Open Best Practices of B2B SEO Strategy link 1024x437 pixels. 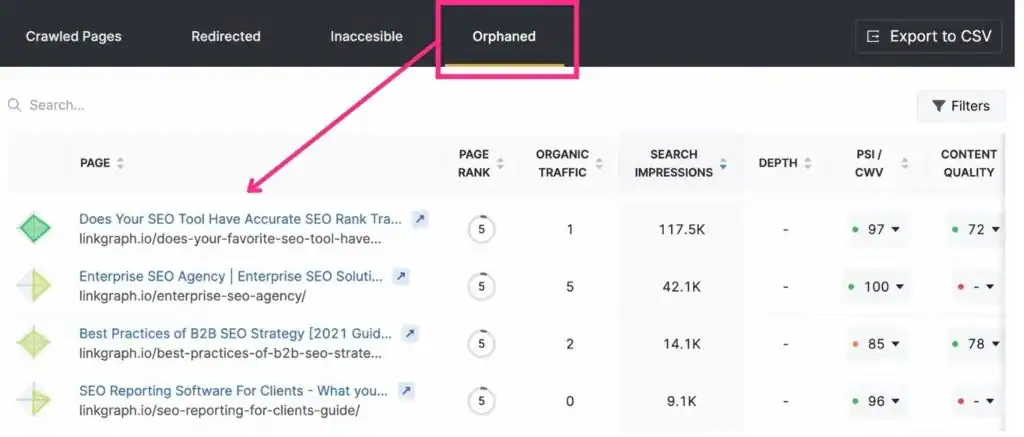[x=235, y=333]
